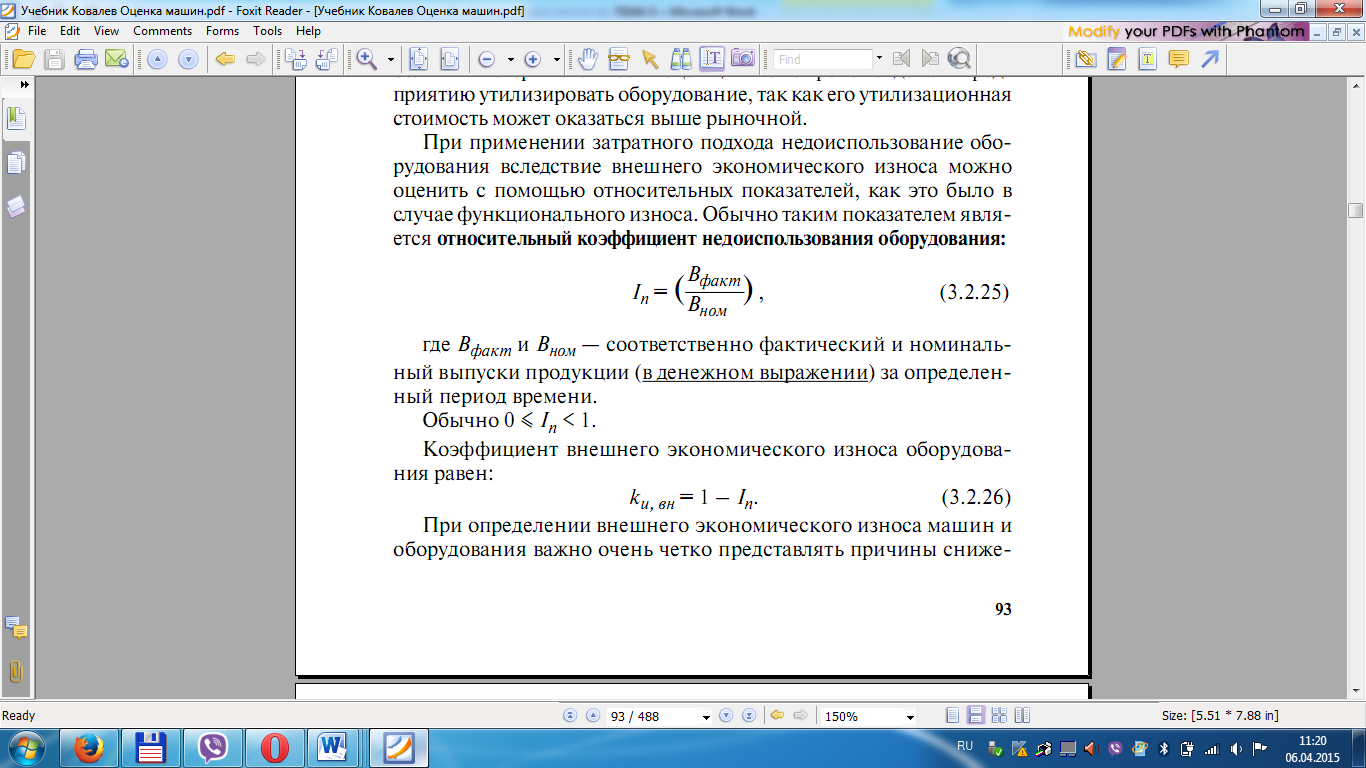Zoom out with the minus button
Image resolution: width=1366 pixels, height=768 pixels.
(x=487, y=59)
